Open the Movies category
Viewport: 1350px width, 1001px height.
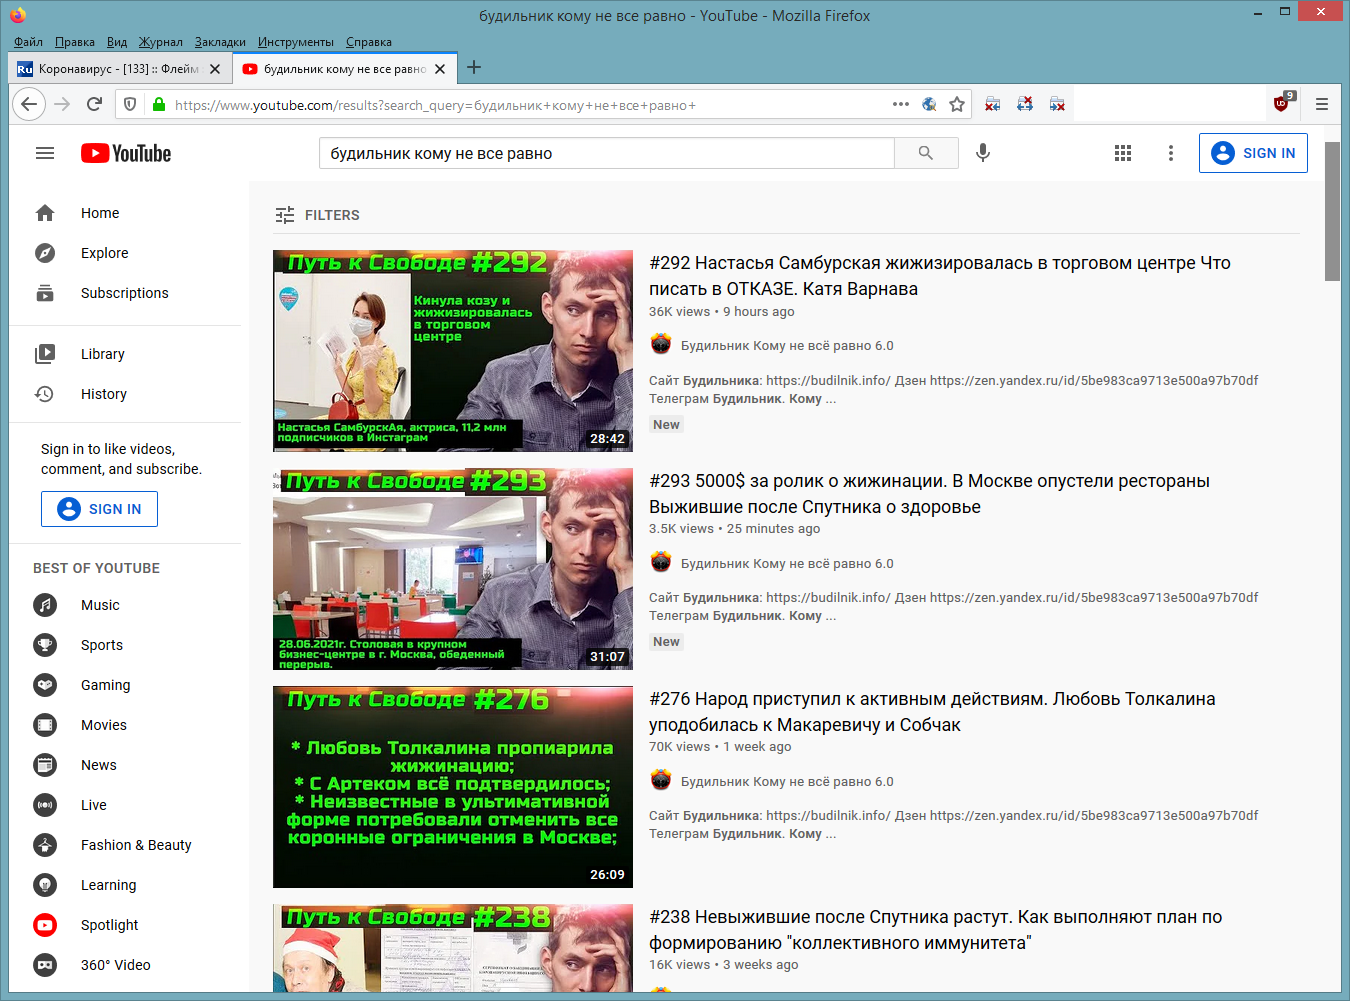(x=125, y=725)
